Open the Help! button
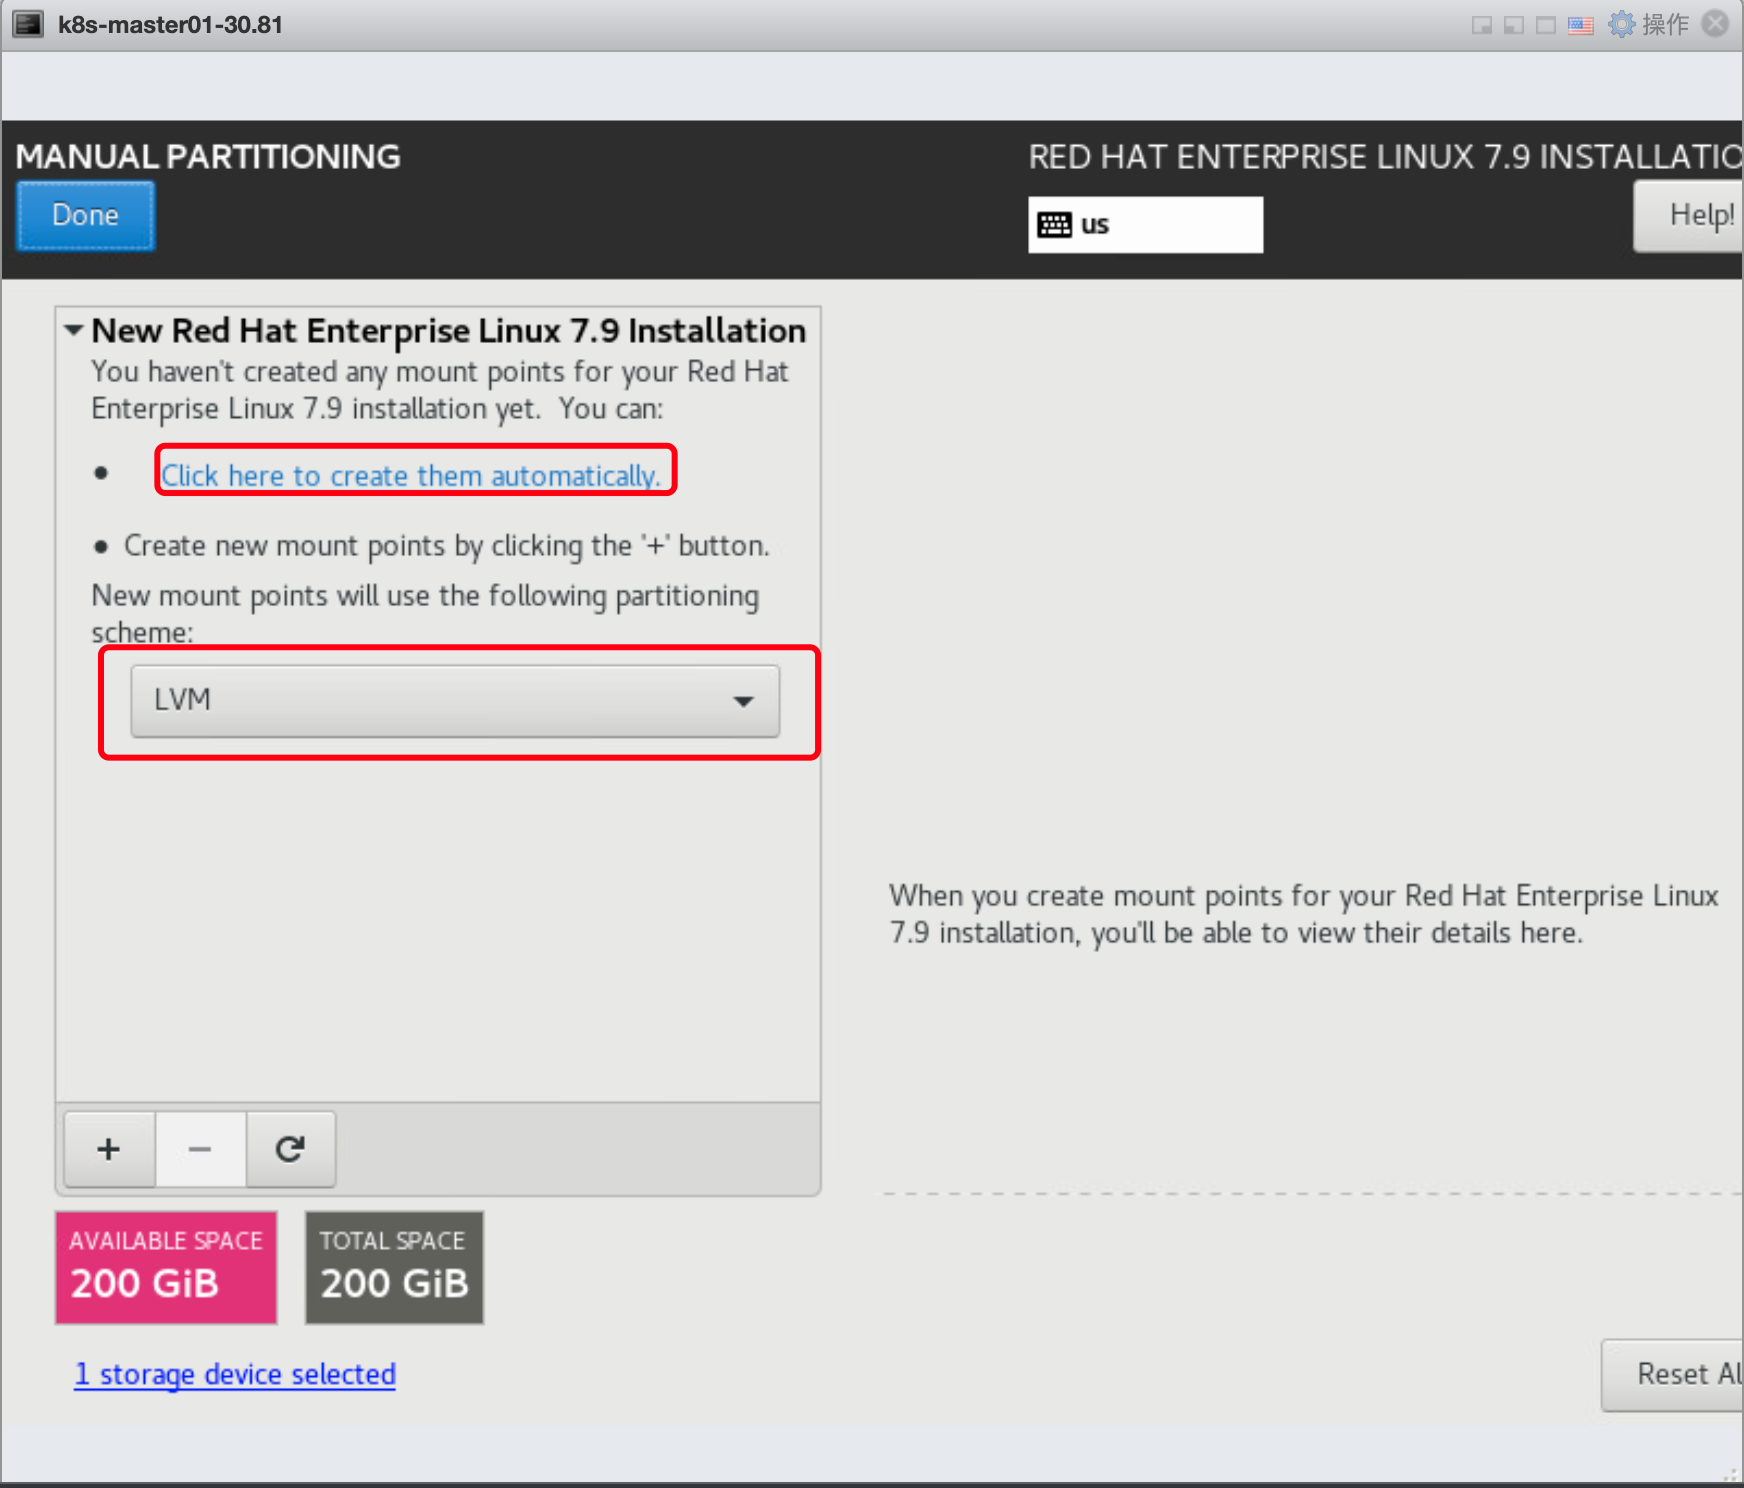This screenshot has height=1488, width=1744. click(1690, 216)
